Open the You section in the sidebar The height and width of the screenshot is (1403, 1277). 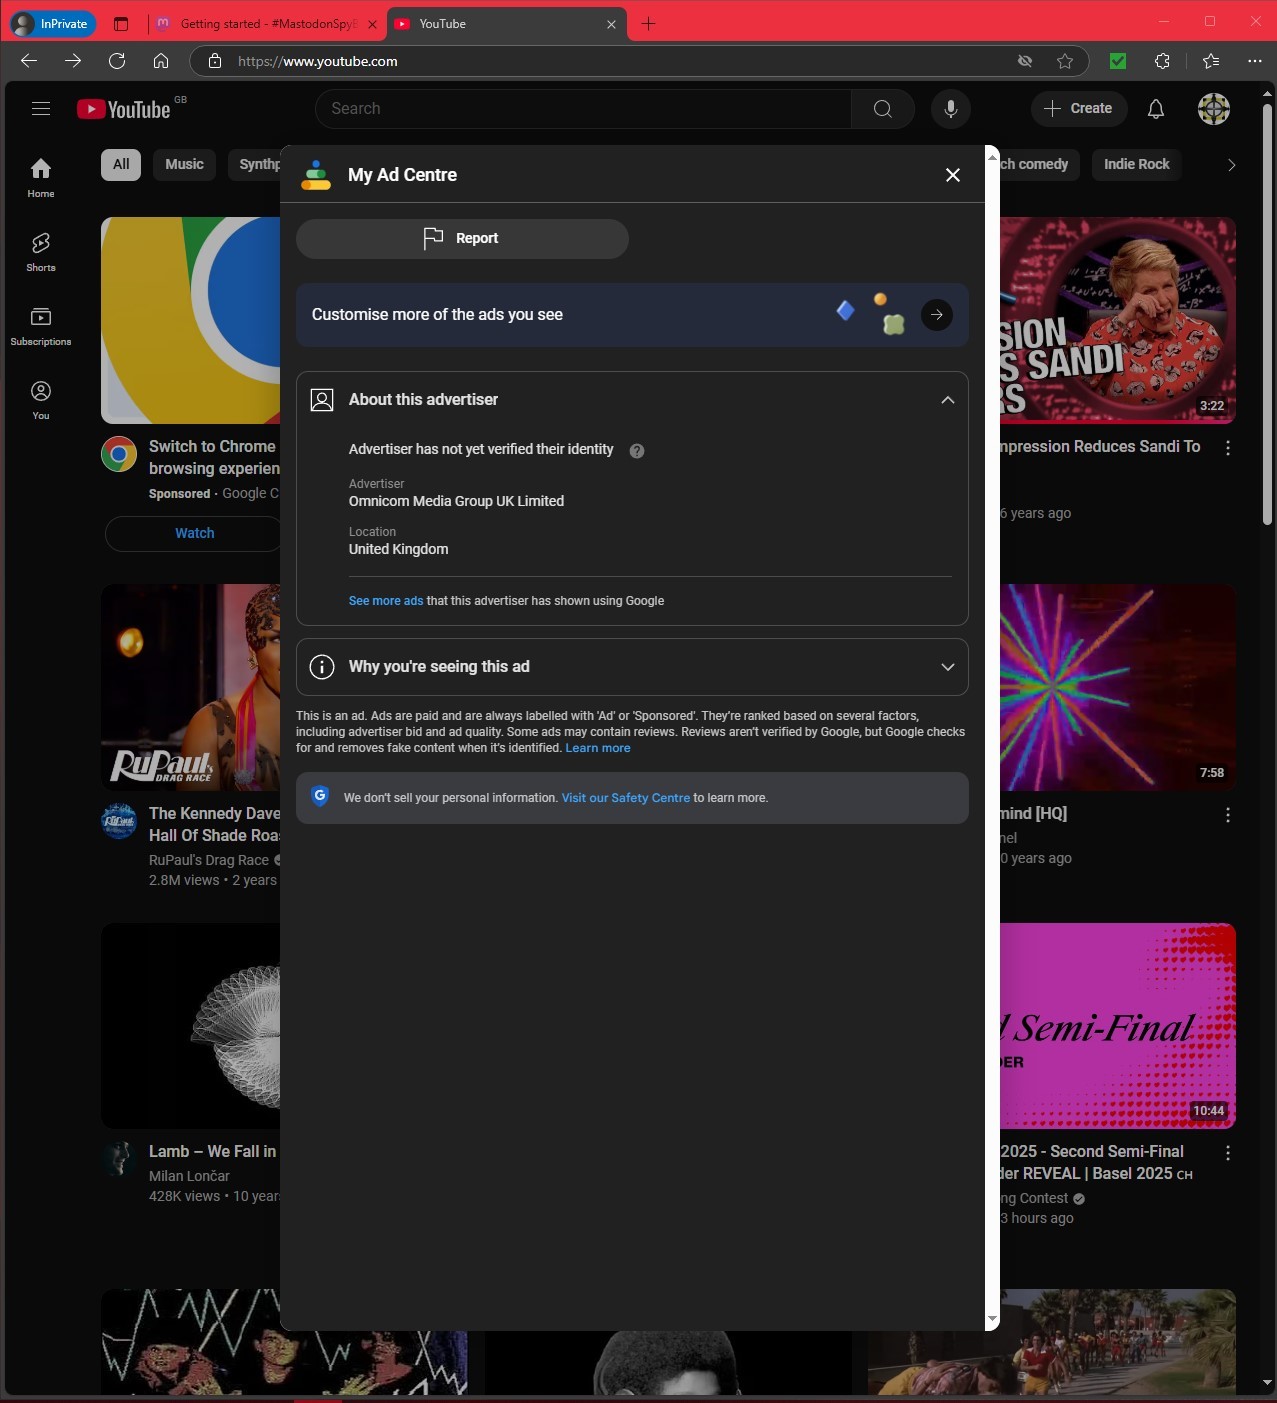[41, 400]
